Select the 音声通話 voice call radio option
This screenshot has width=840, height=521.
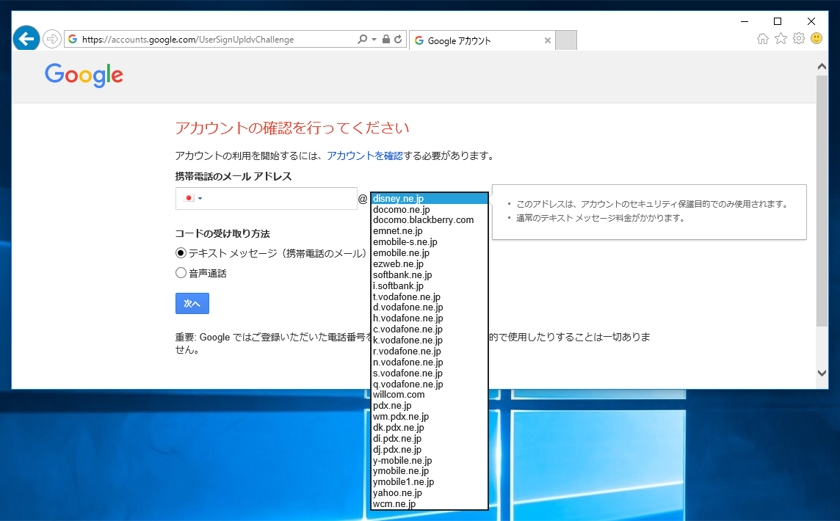click(181, 273)
